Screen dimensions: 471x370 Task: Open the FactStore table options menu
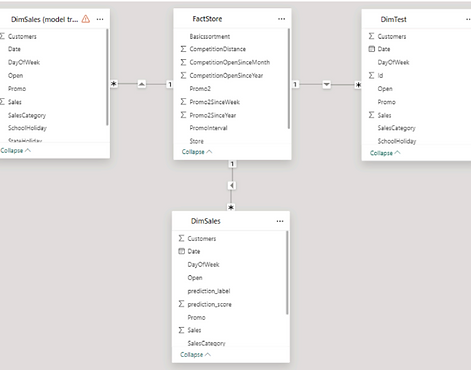[281, 19]
